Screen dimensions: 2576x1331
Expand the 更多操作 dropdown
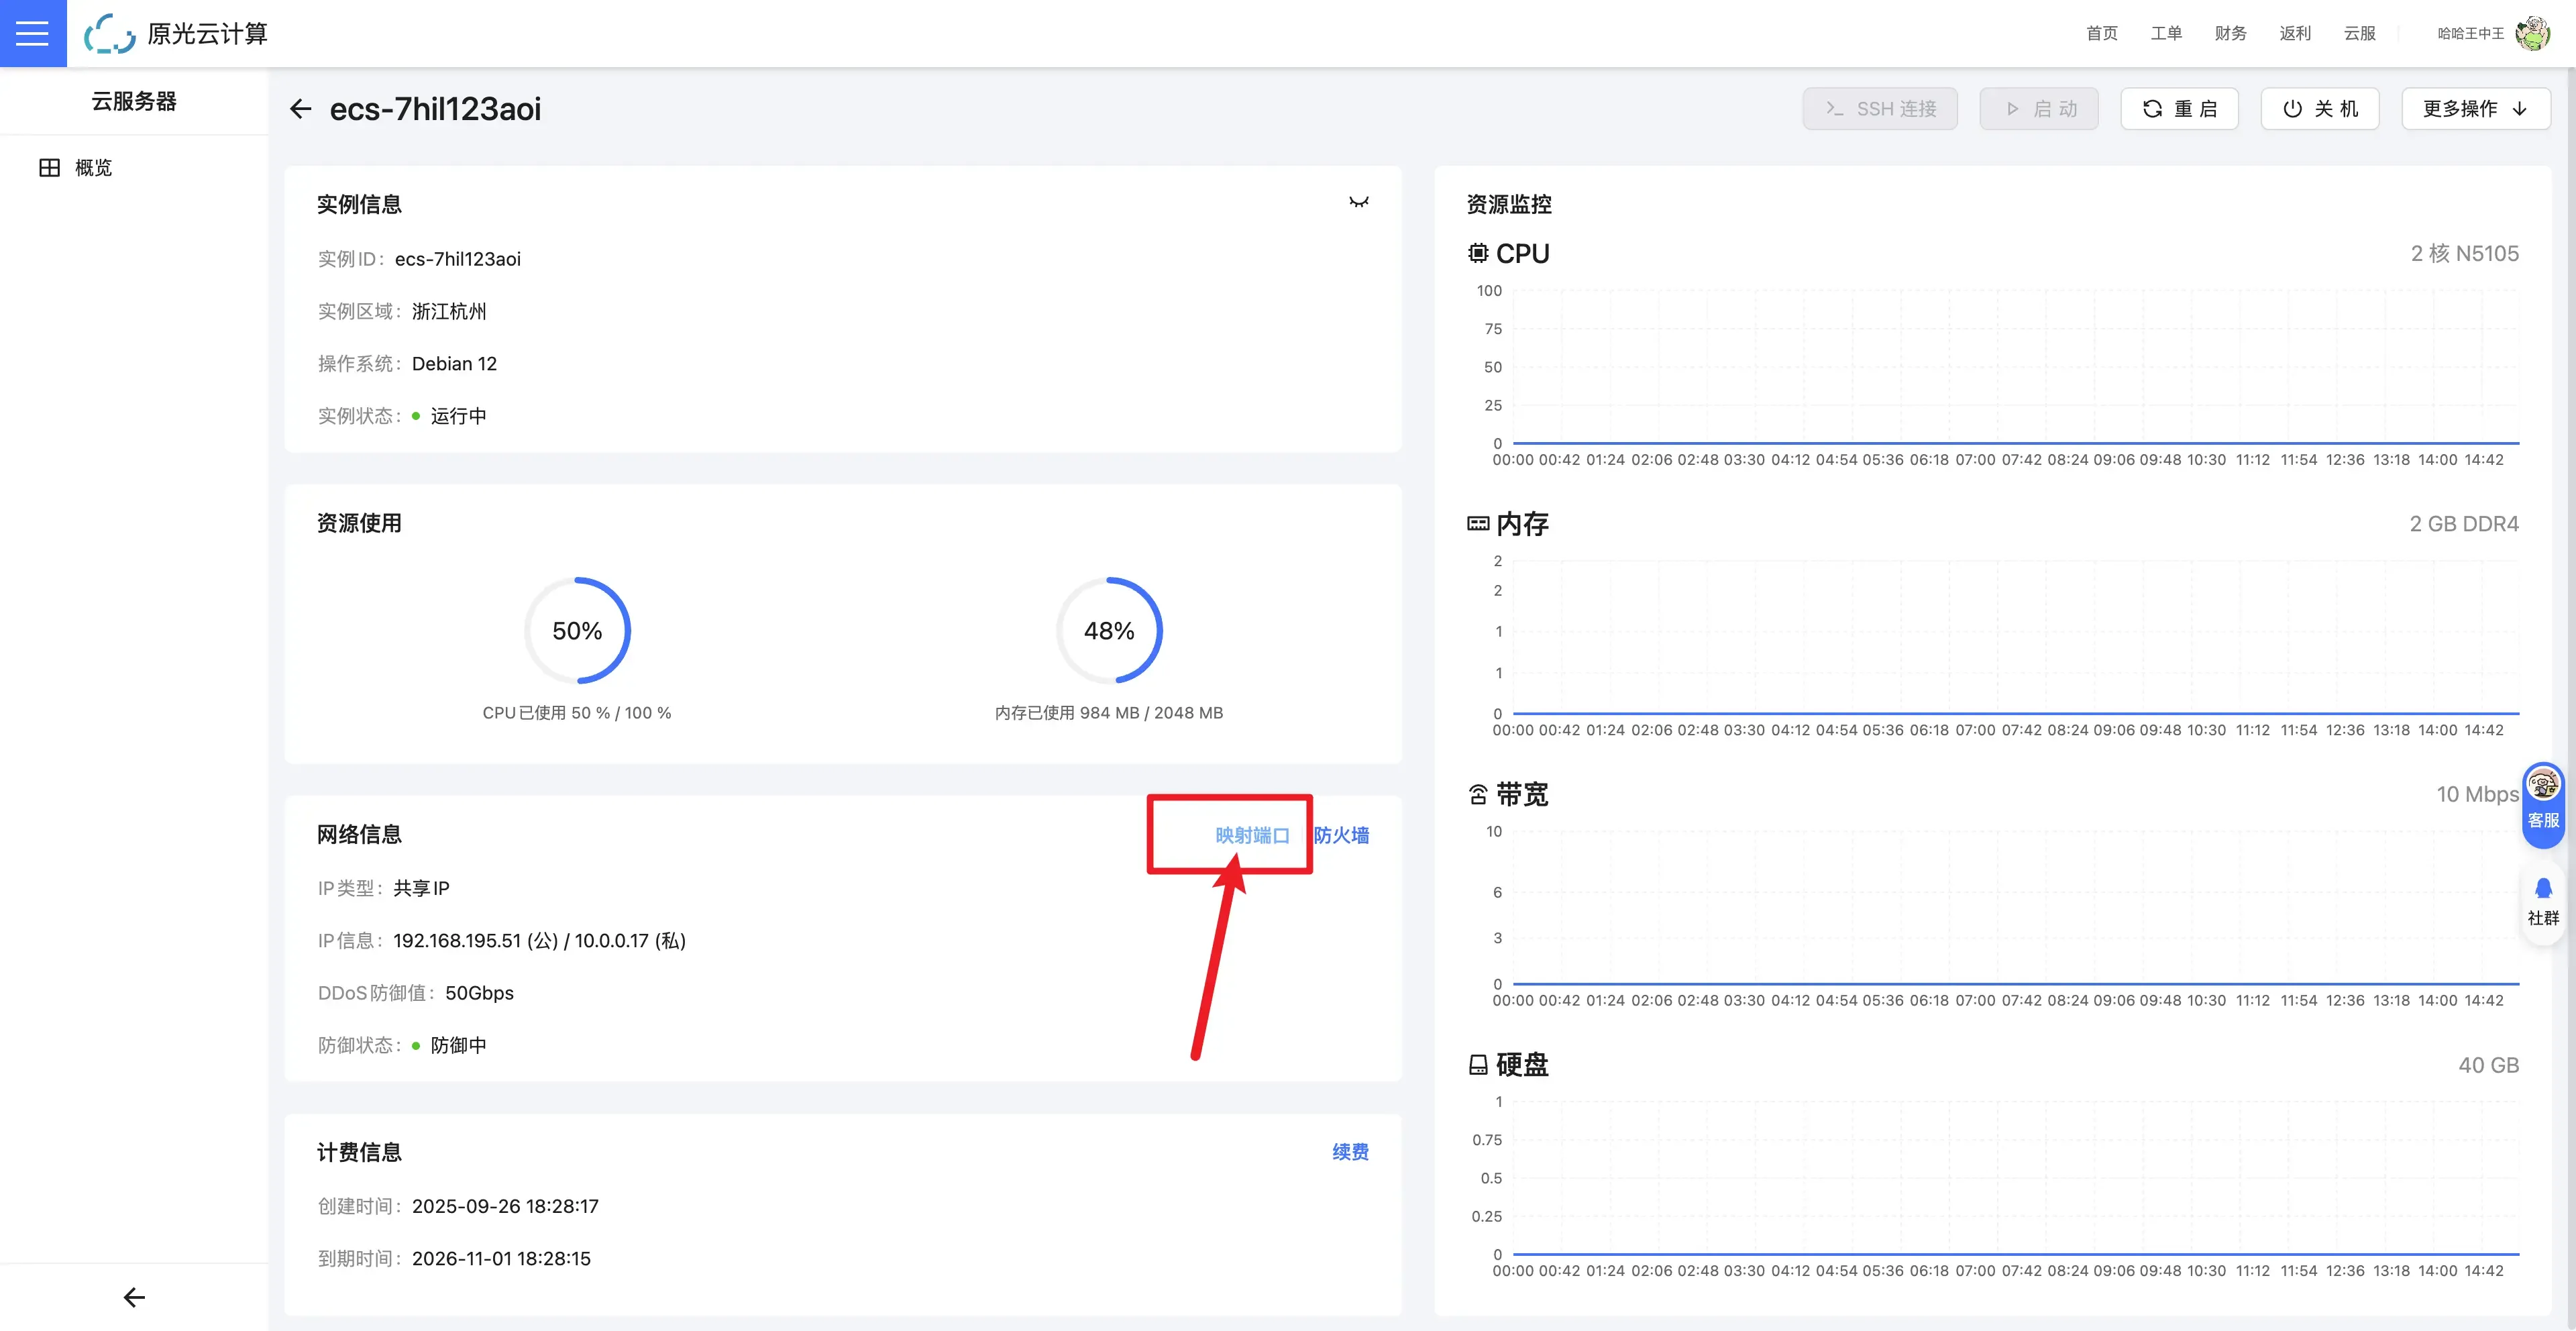point(2475,109)
